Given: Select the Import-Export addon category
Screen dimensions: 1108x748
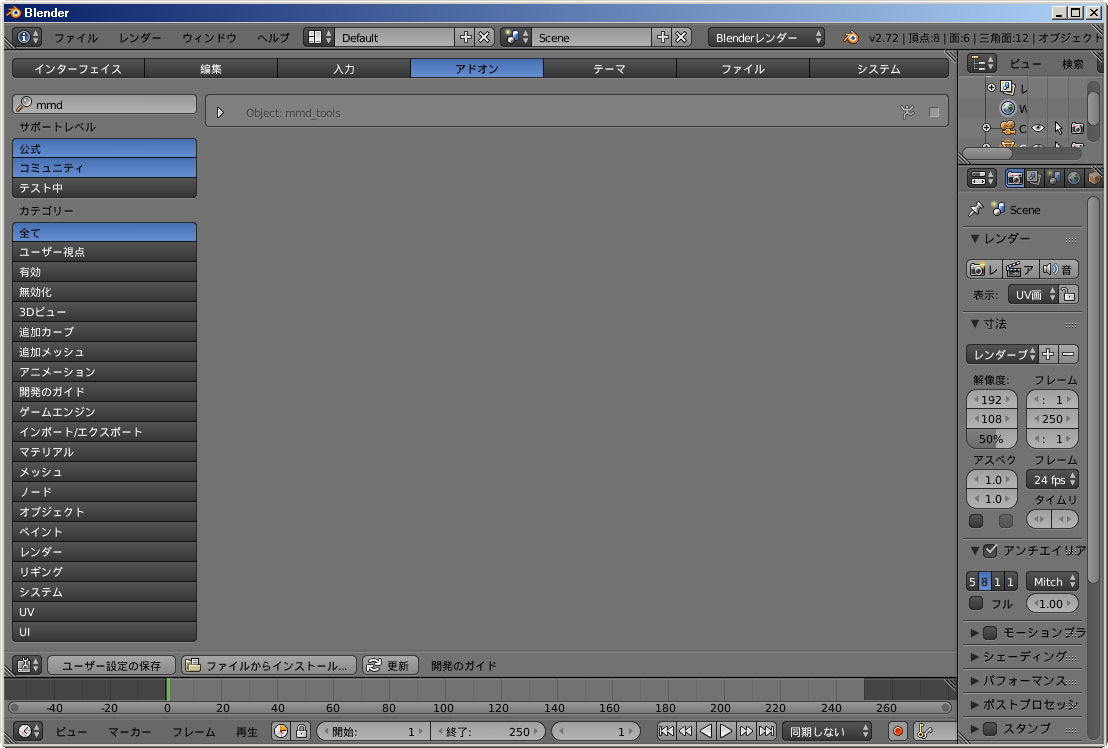Looking at the screenshot, I should click(105, 432).
